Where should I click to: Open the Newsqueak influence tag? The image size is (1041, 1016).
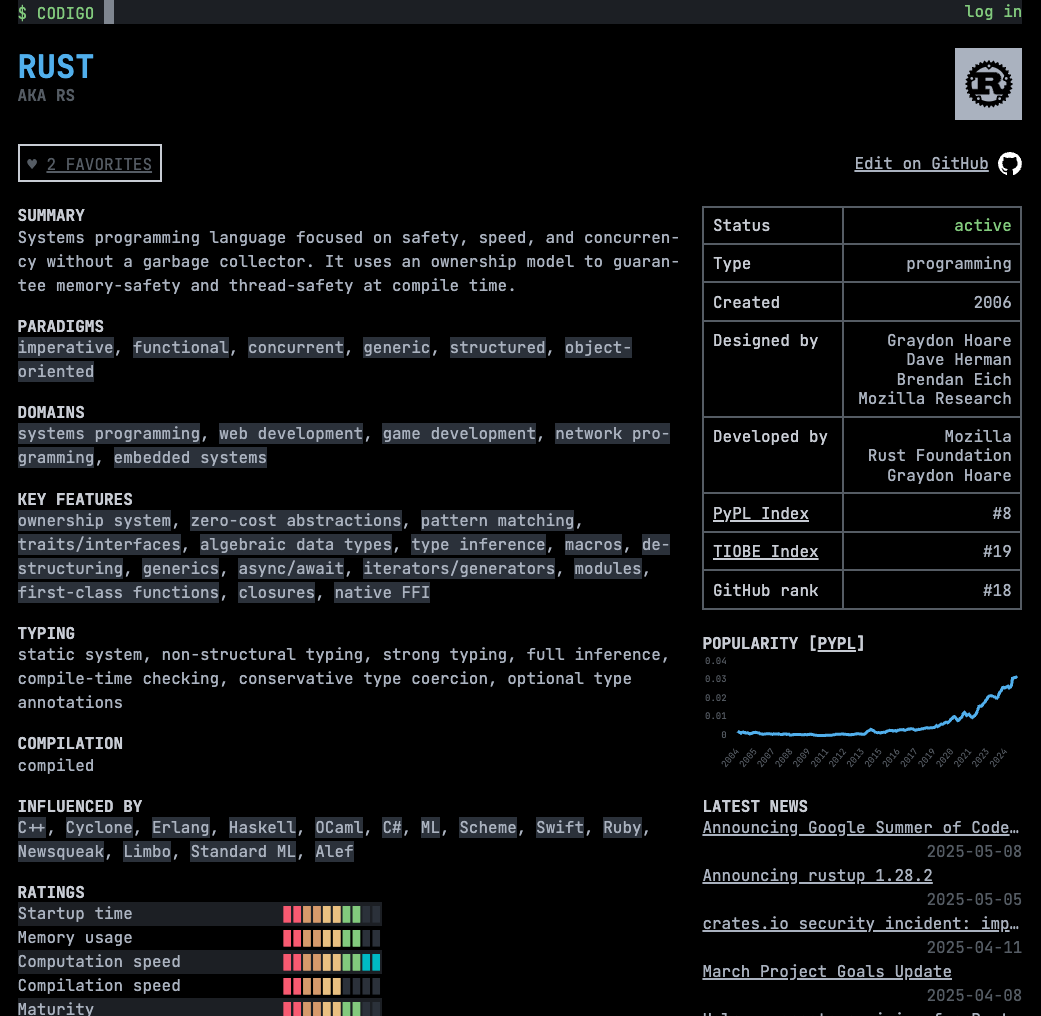pyautogui.click(x=61, y=851)
